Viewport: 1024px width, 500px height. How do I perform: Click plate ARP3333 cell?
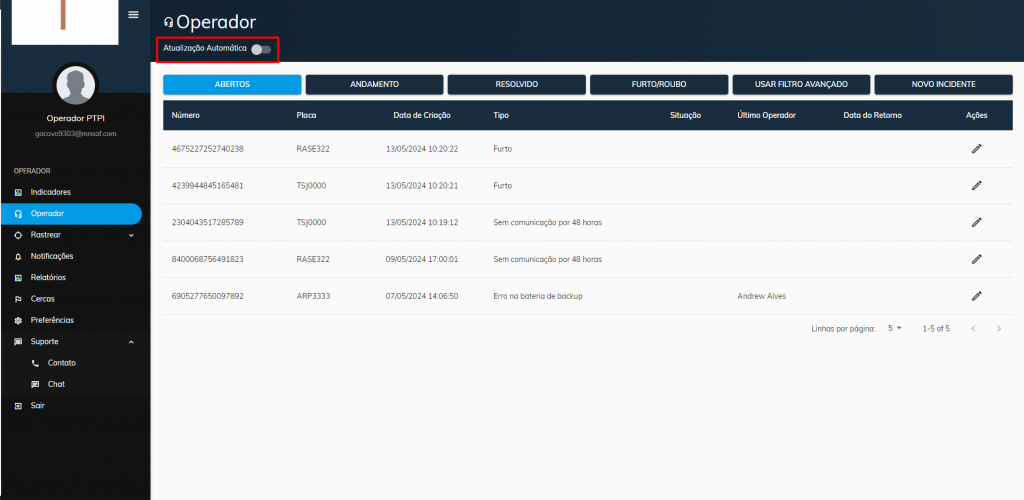point(313,296)
